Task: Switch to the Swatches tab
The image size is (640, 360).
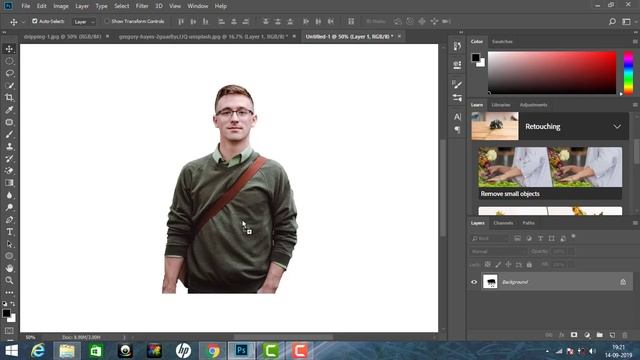Action: point(502,42)
